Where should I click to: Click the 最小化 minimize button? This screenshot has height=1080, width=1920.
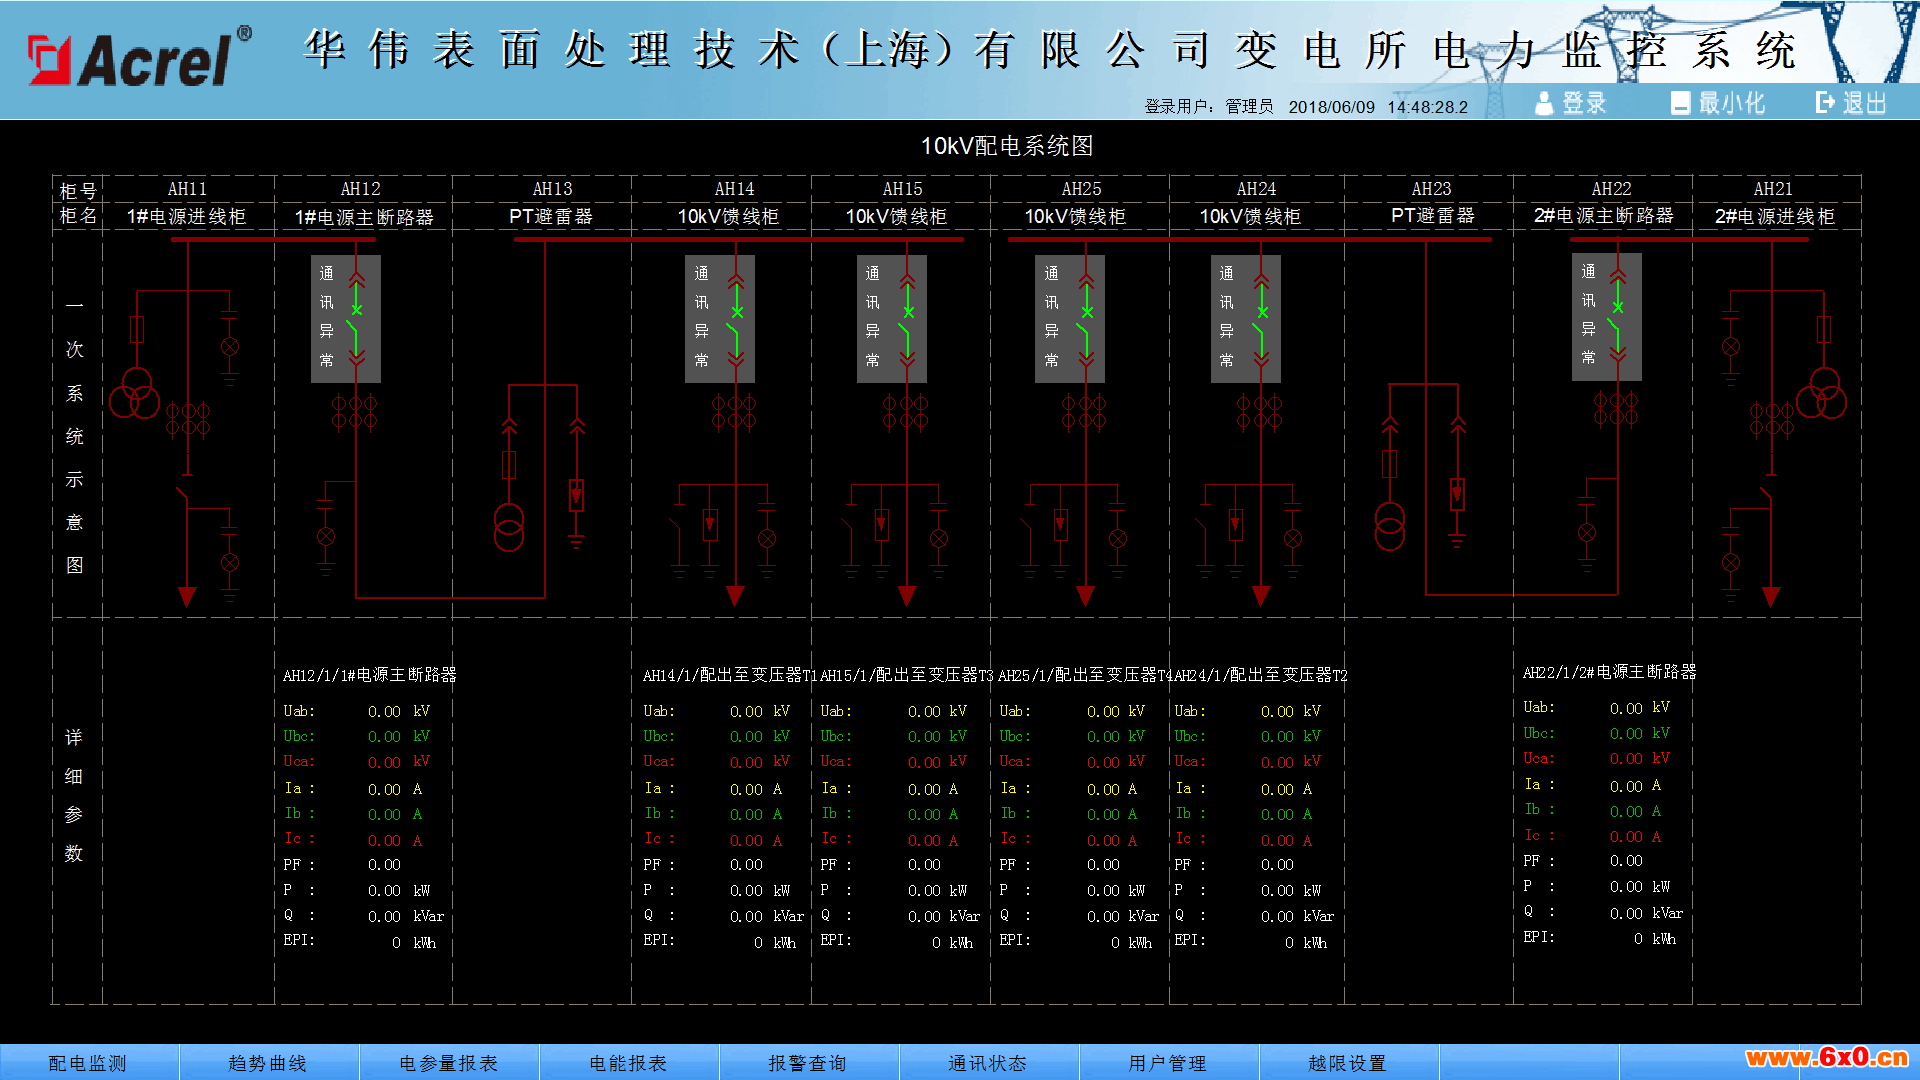pyautogui.click(x=1718, y=103)
